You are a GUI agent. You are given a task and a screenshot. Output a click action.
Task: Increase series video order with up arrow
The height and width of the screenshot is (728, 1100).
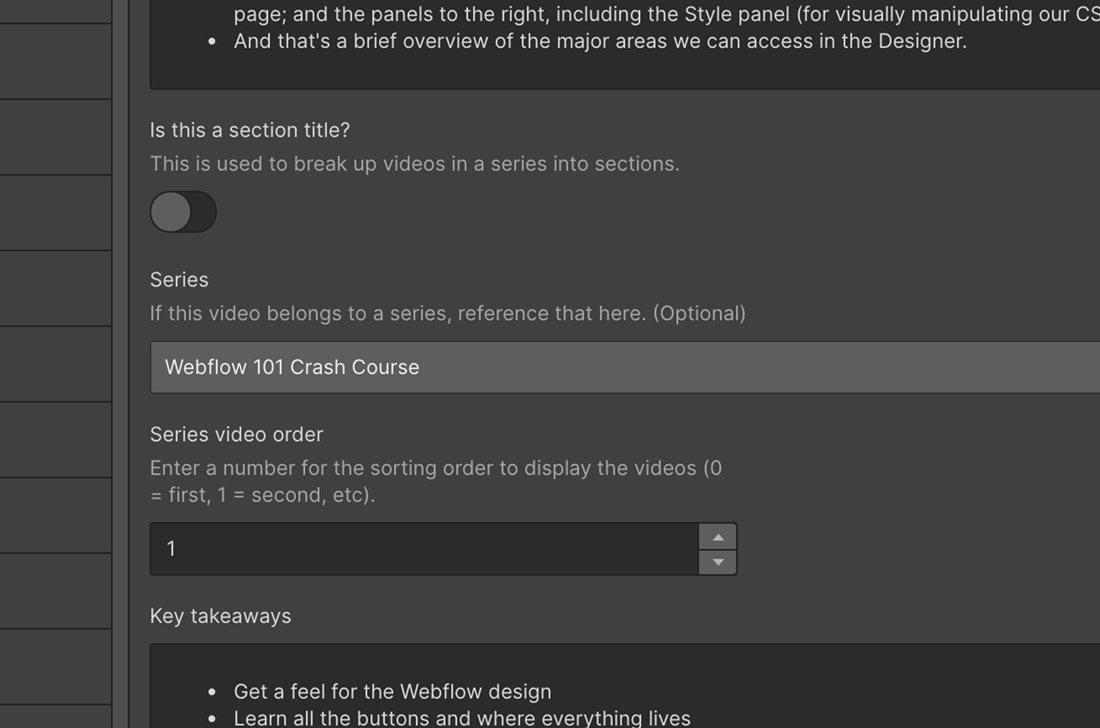718,537
